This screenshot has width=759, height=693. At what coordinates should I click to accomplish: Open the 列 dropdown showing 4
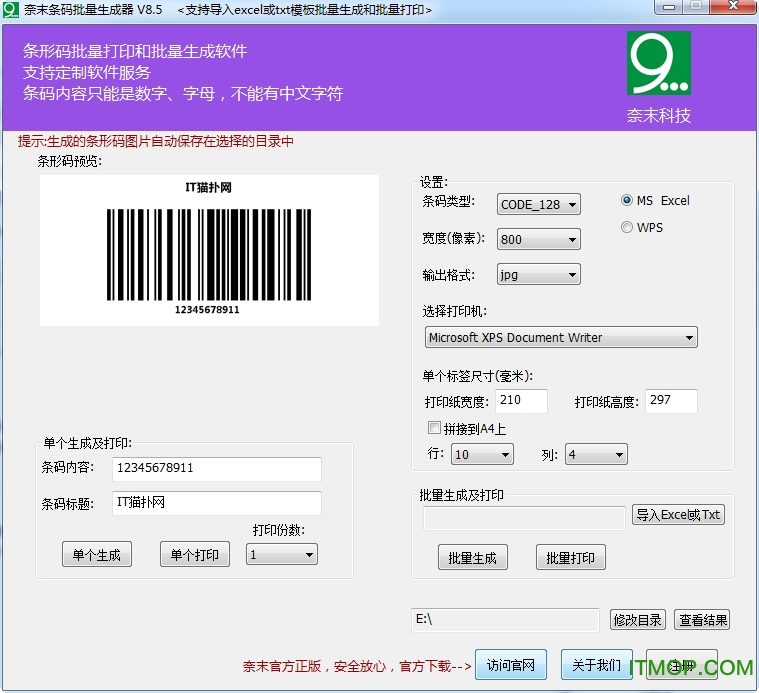[x=596, y=454]
